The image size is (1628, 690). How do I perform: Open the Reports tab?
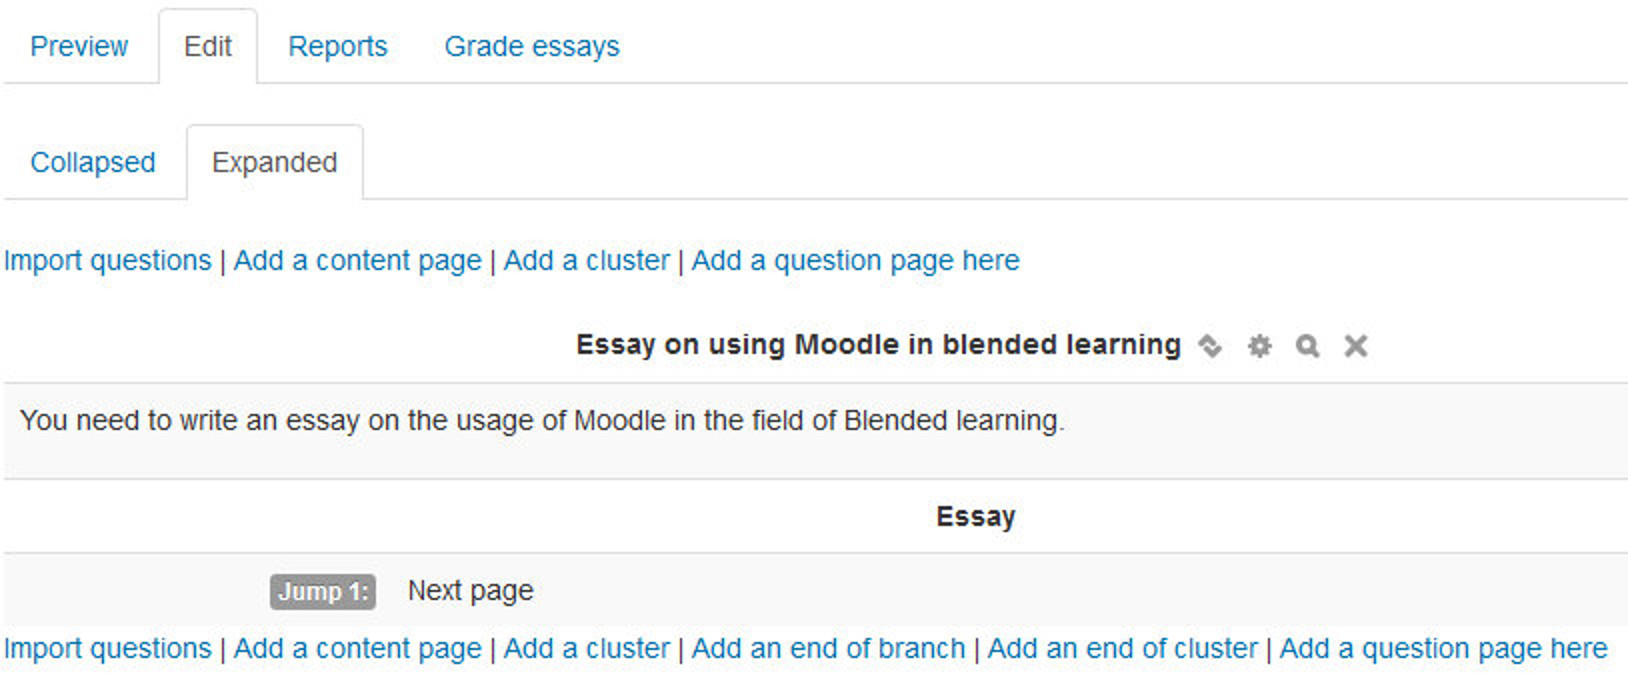337,46
